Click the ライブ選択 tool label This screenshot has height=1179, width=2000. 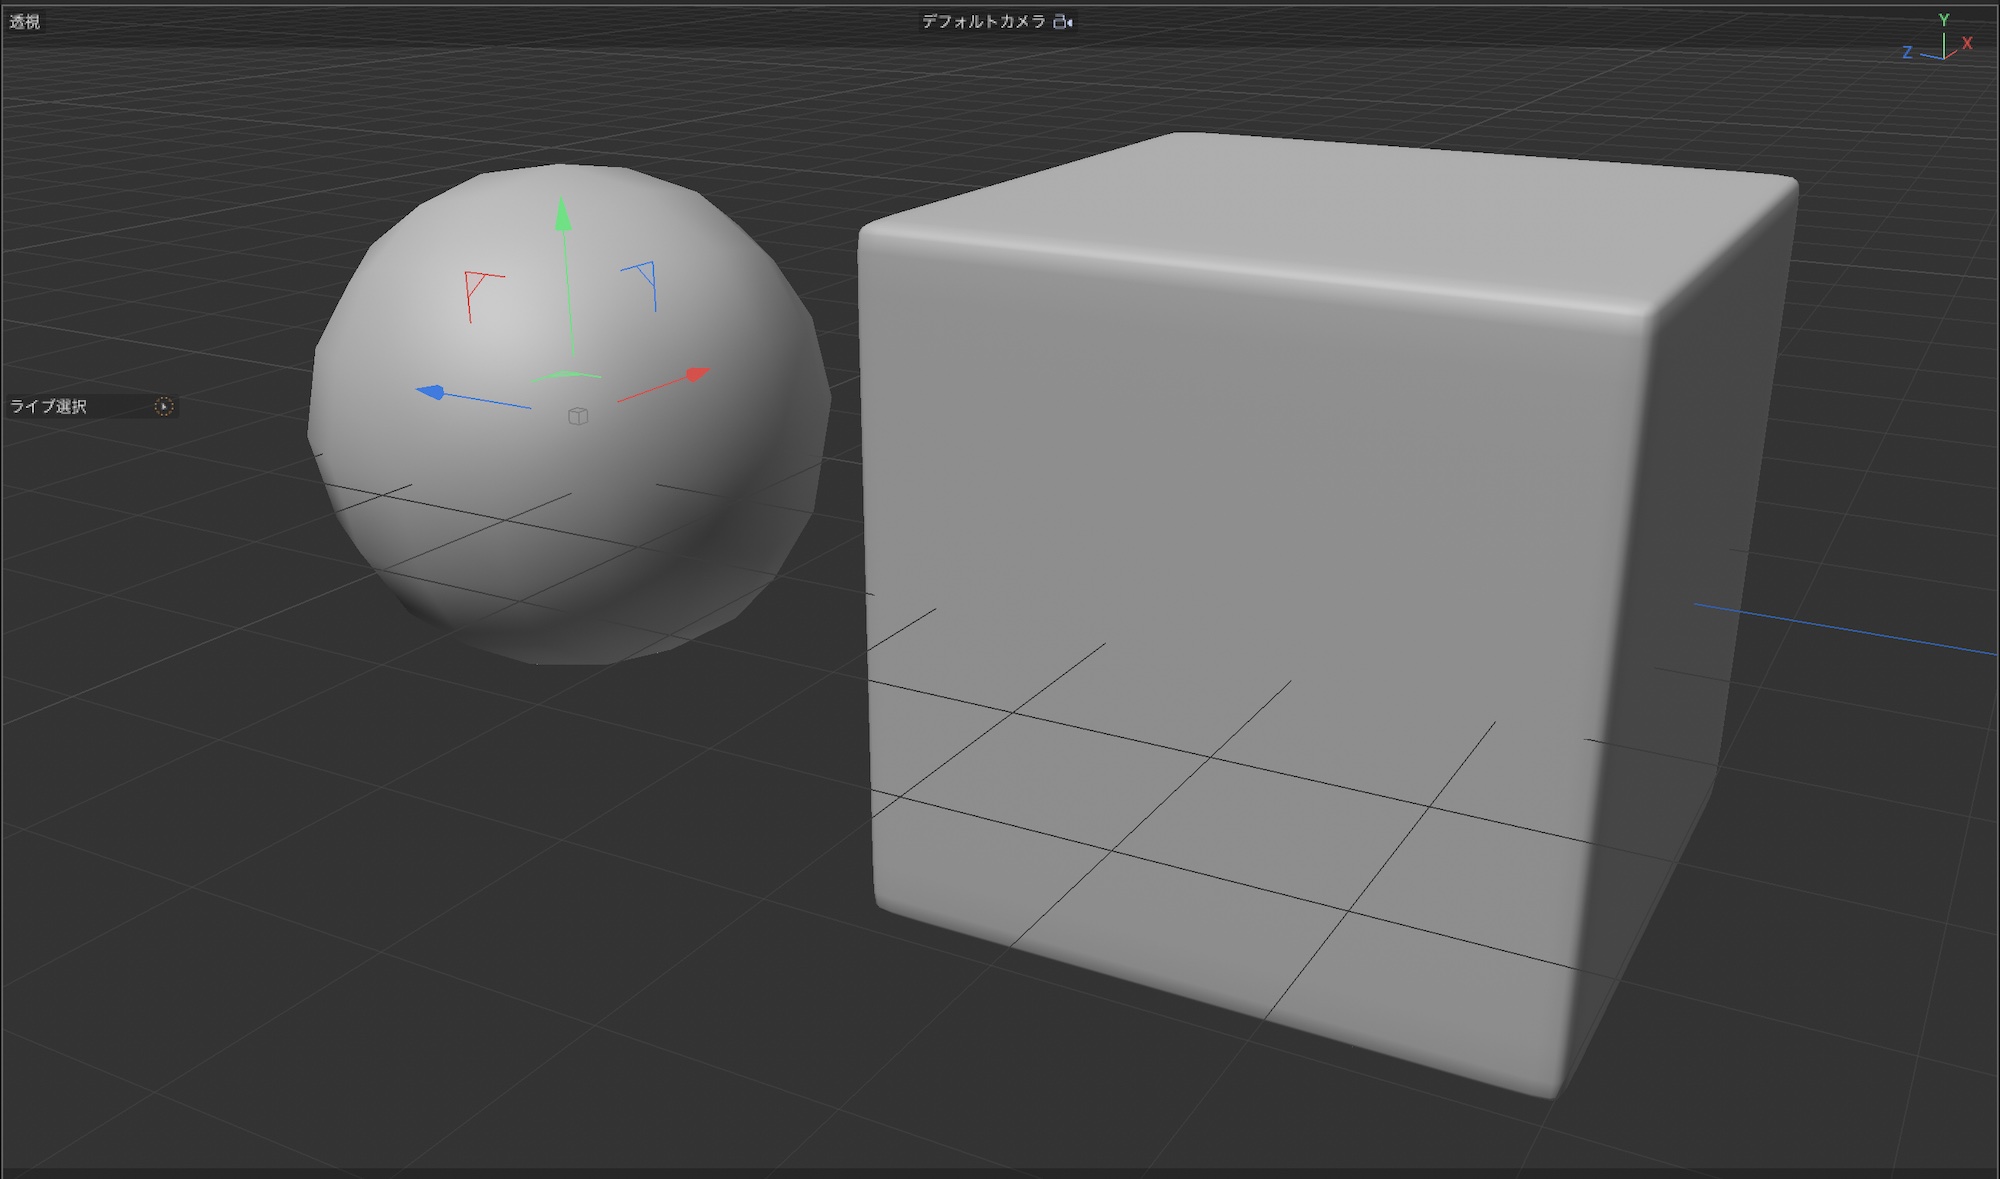49,406
